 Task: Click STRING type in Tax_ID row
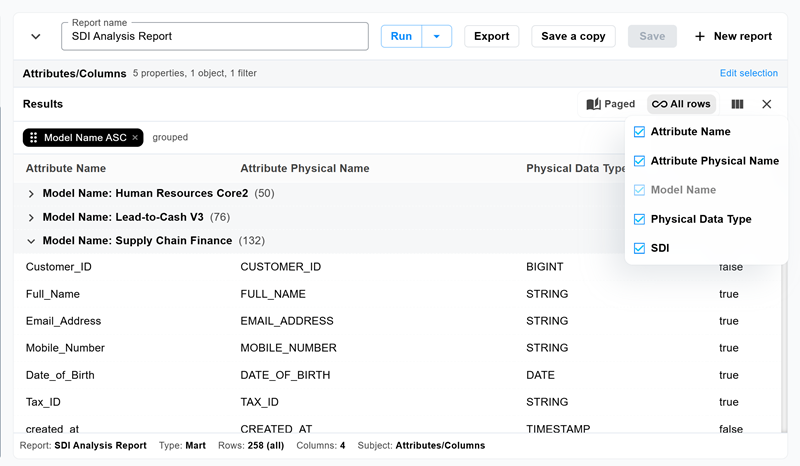(x=547, y=402)
